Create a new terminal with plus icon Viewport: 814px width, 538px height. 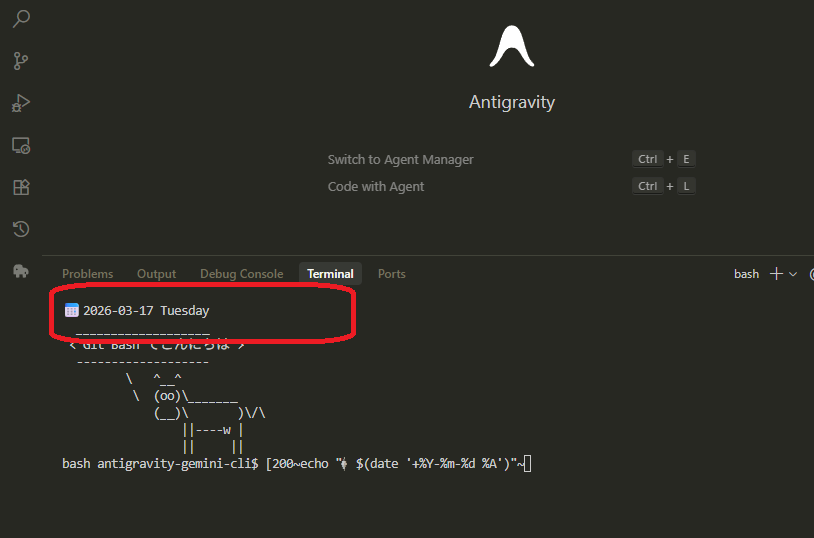point(776,273)
